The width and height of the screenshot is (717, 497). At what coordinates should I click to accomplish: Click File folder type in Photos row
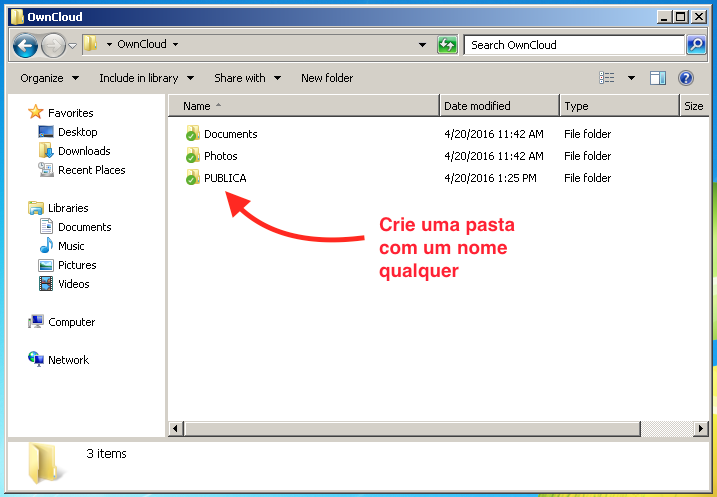587,156
